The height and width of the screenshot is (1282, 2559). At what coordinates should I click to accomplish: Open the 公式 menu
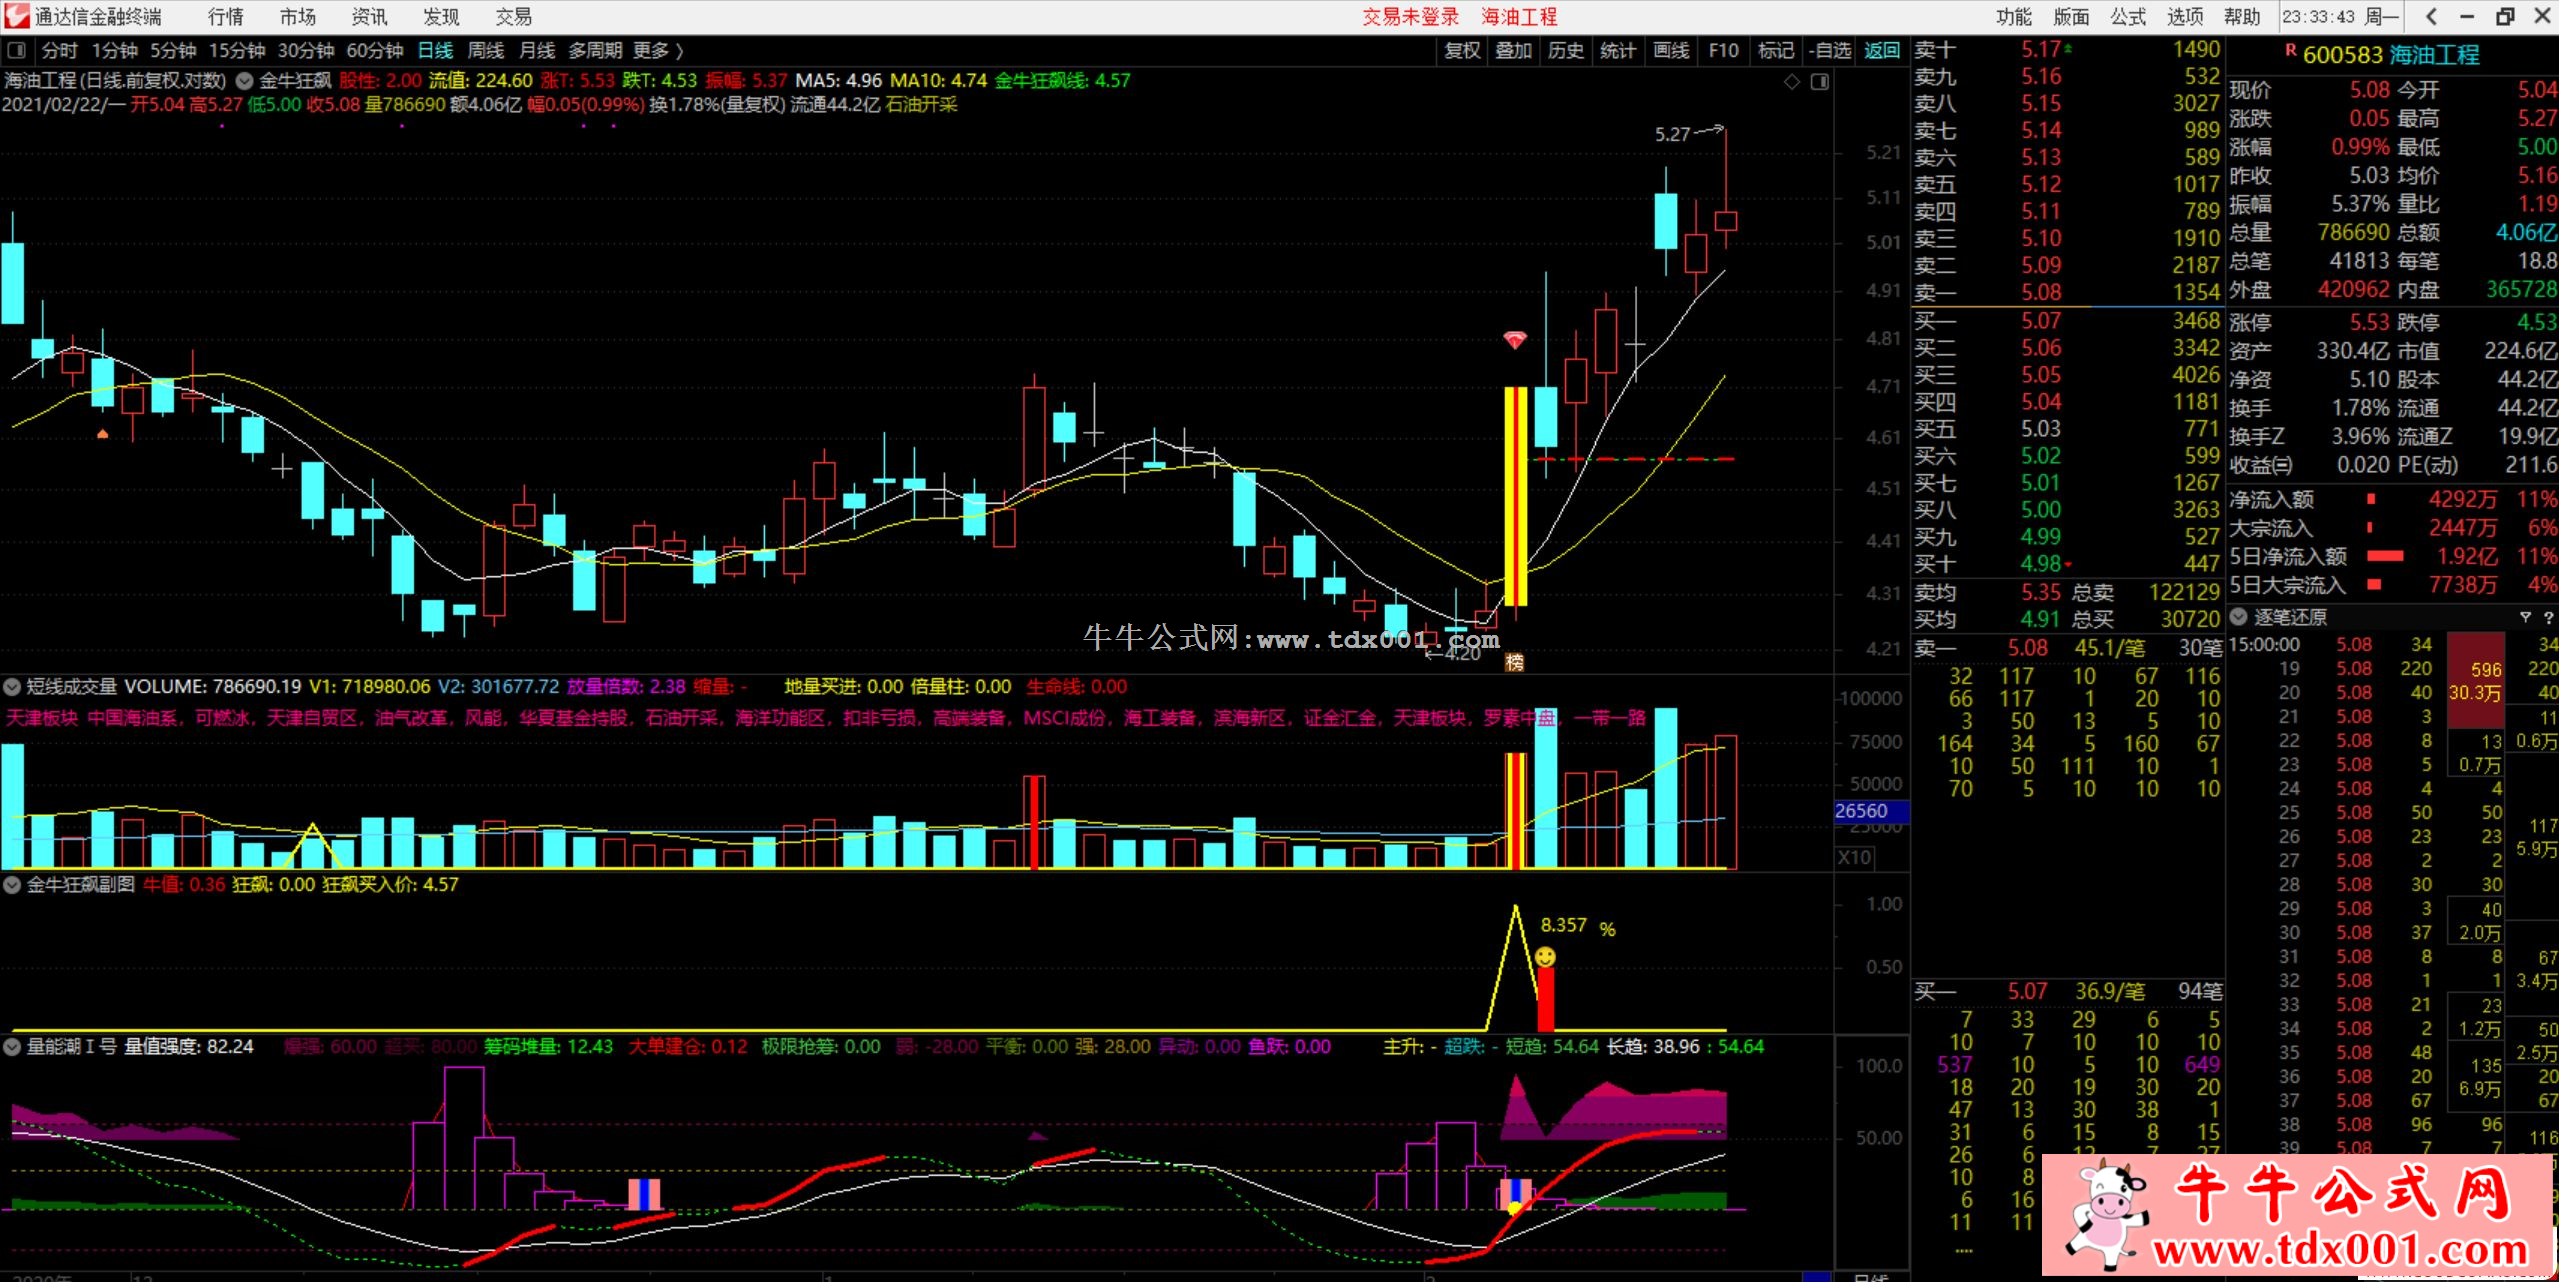point(2129,16)
